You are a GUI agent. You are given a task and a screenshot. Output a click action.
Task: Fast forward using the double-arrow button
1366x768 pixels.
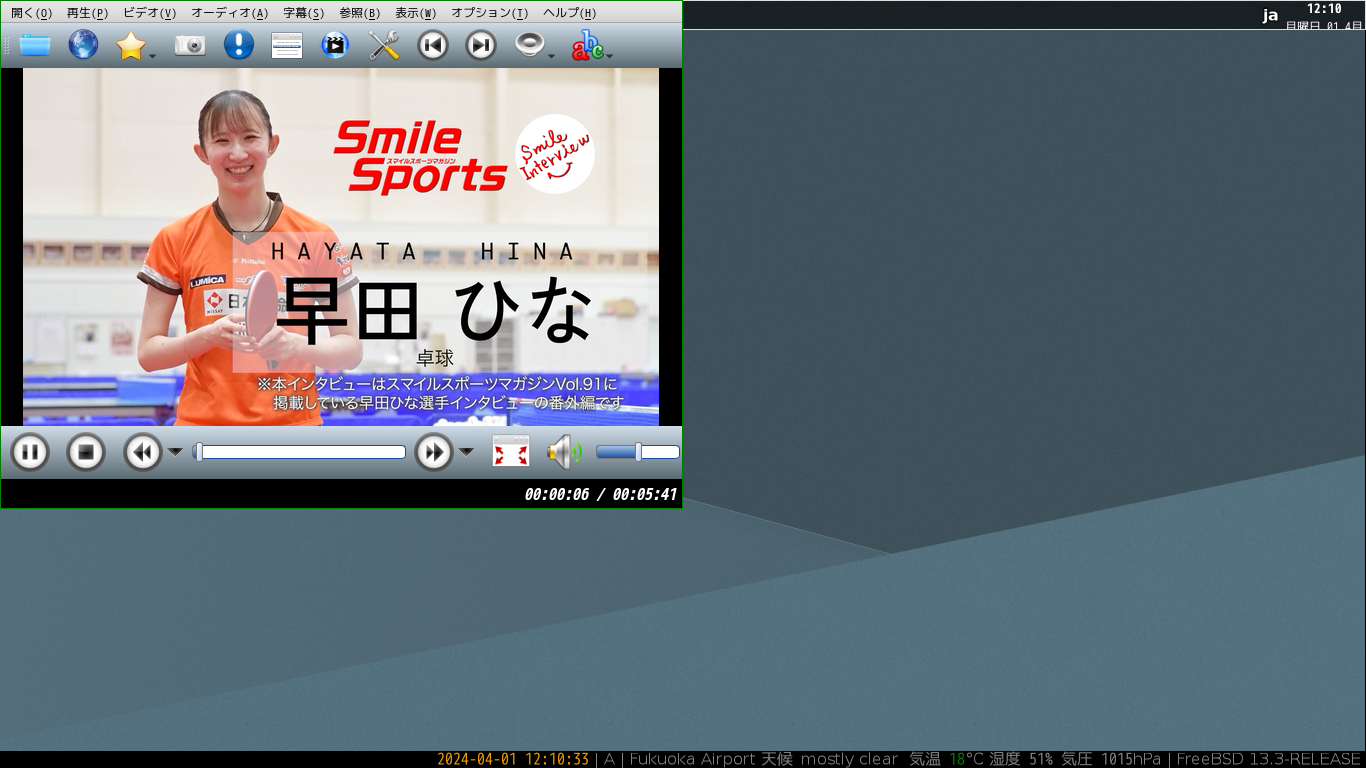tap(434, 453)
